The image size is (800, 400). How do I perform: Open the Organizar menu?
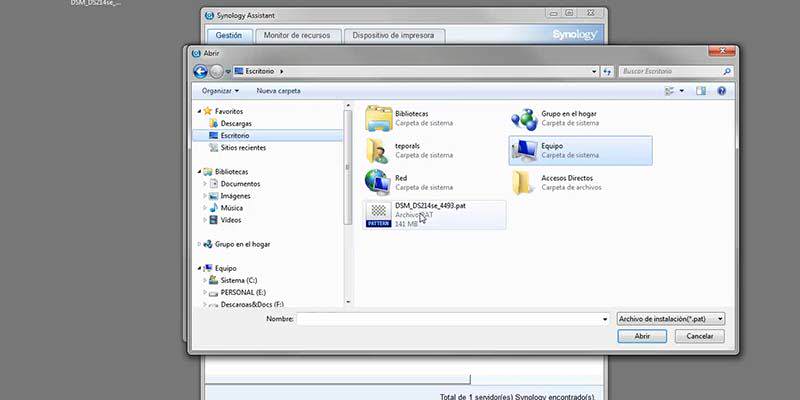(x=220, y=91)
